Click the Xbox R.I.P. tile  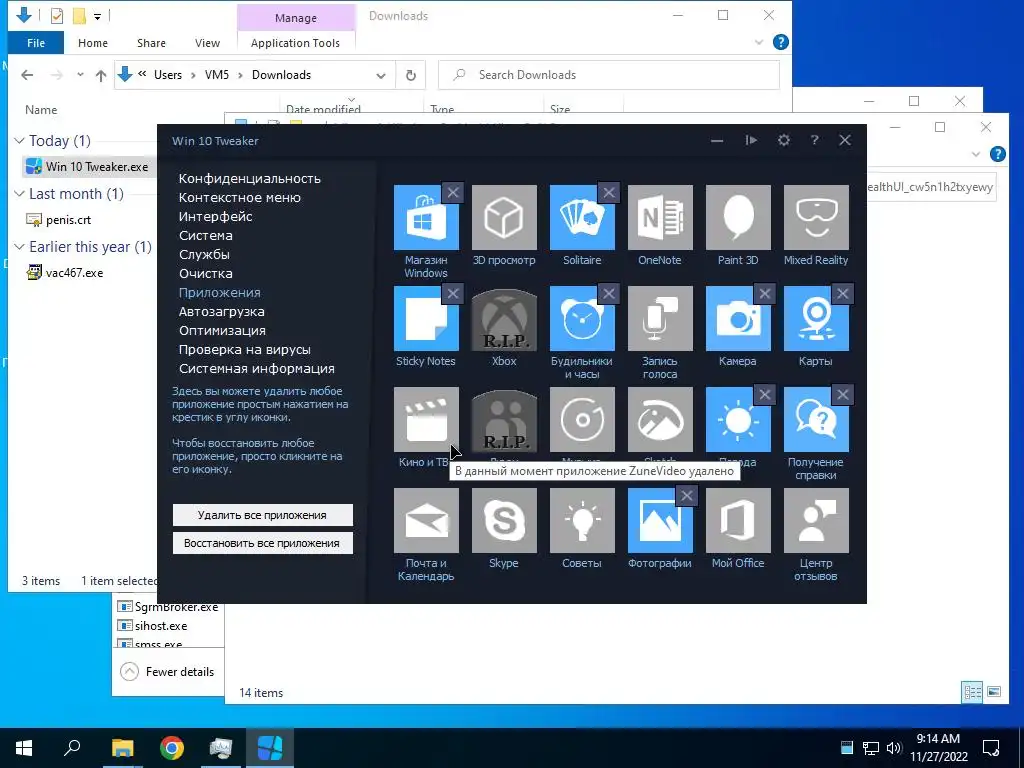tap(504, 319)
